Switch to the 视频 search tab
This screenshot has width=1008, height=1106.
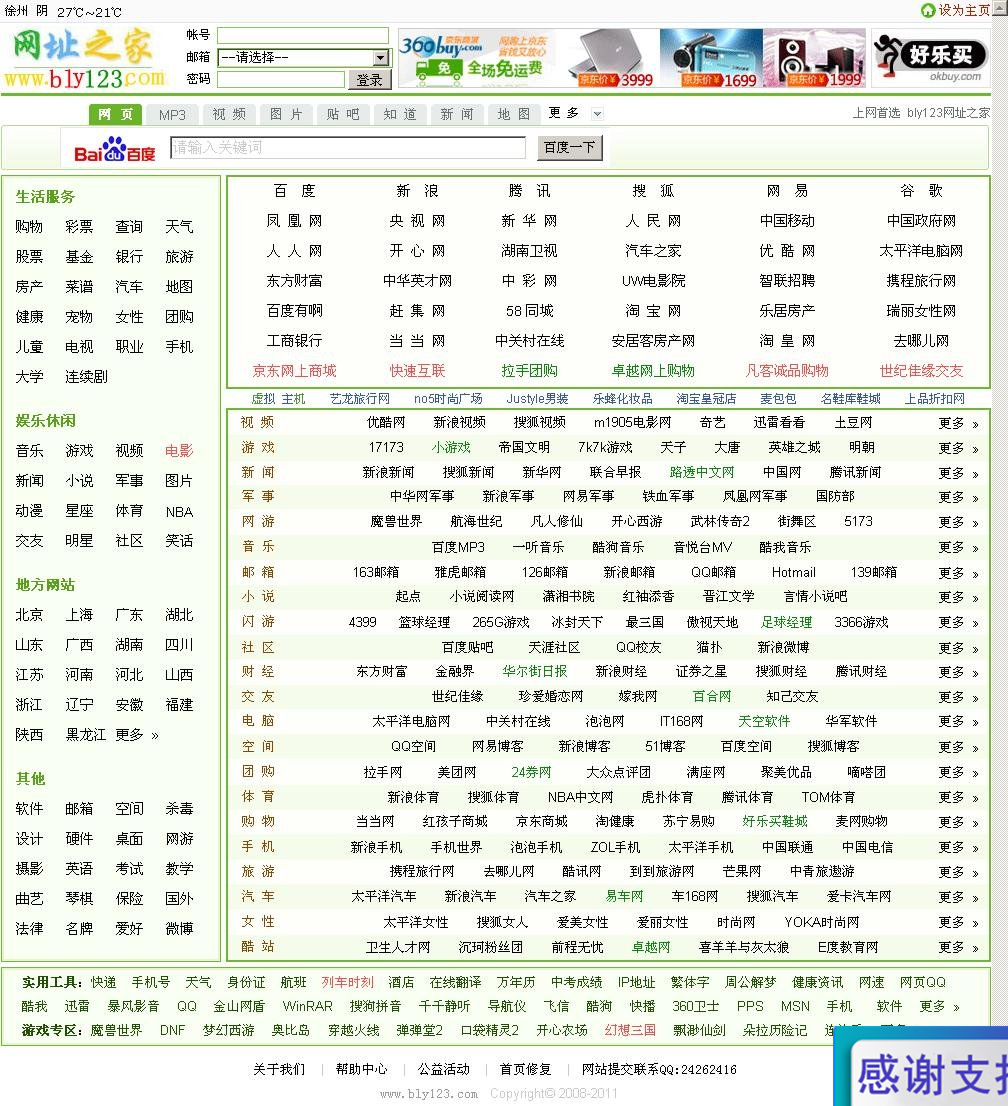coord(229,114)
